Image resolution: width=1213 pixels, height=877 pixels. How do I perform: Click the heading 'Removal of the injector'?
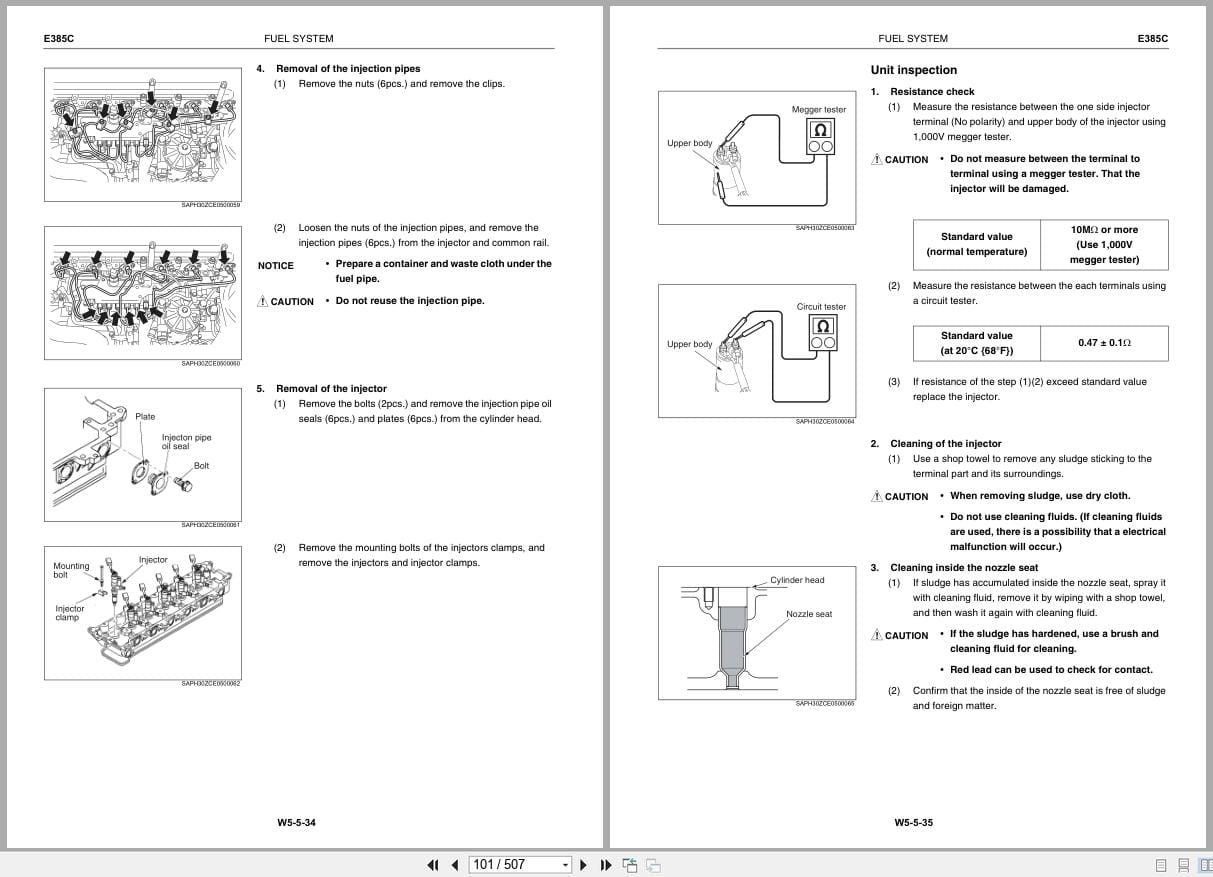(x=331, y=389)
